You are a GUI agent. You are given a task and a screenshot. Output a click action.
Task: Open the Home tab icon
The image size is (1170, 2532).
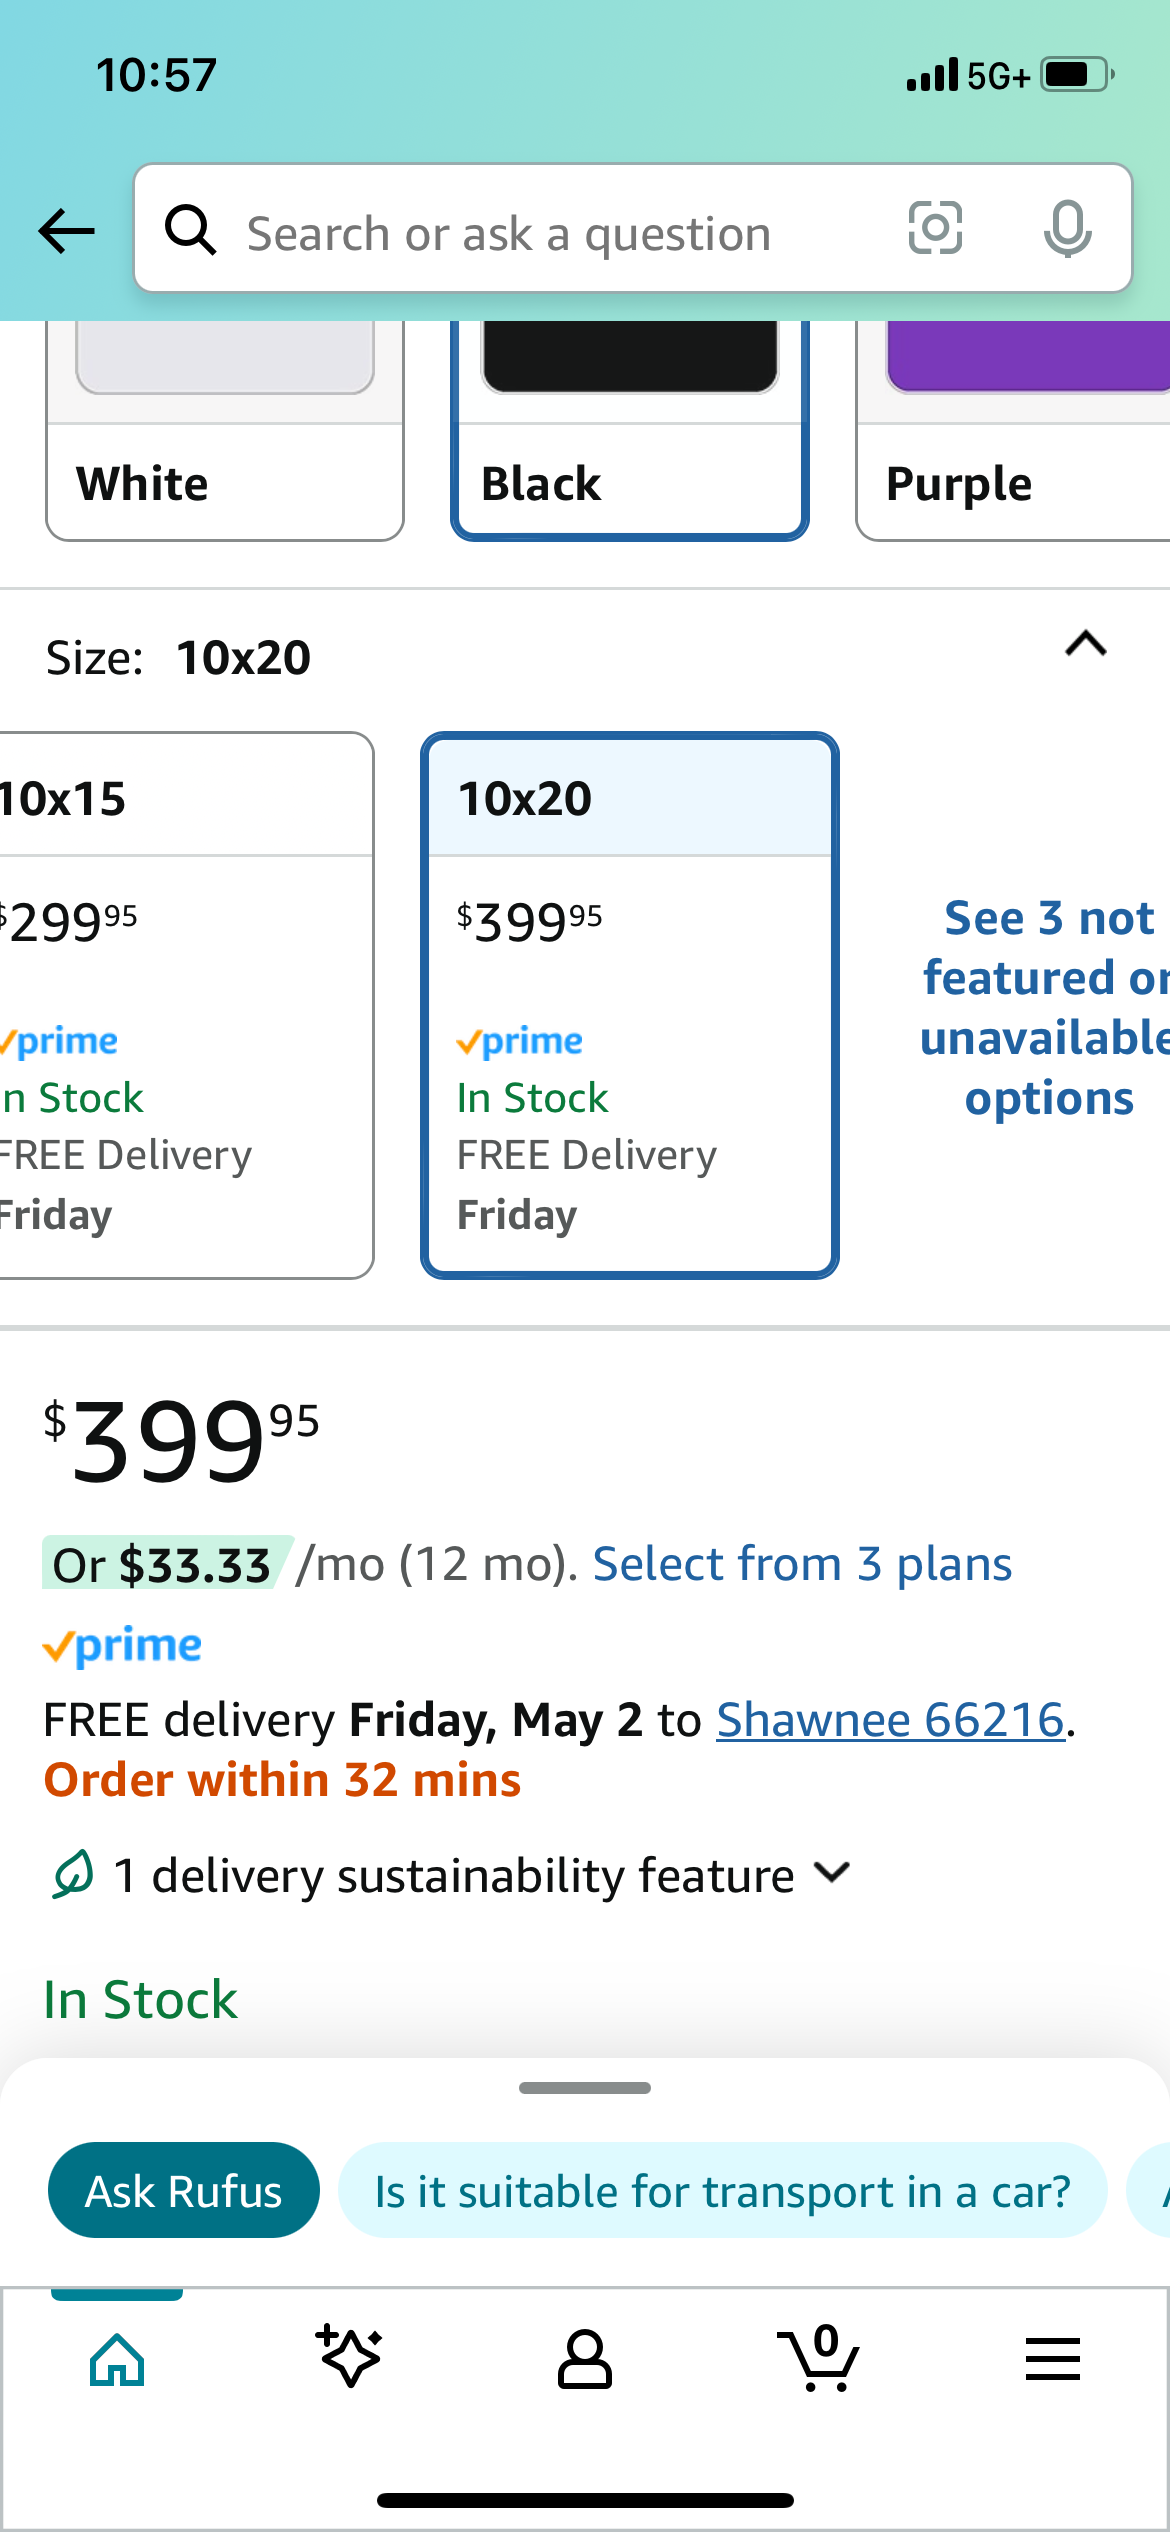coord(117,2360)
